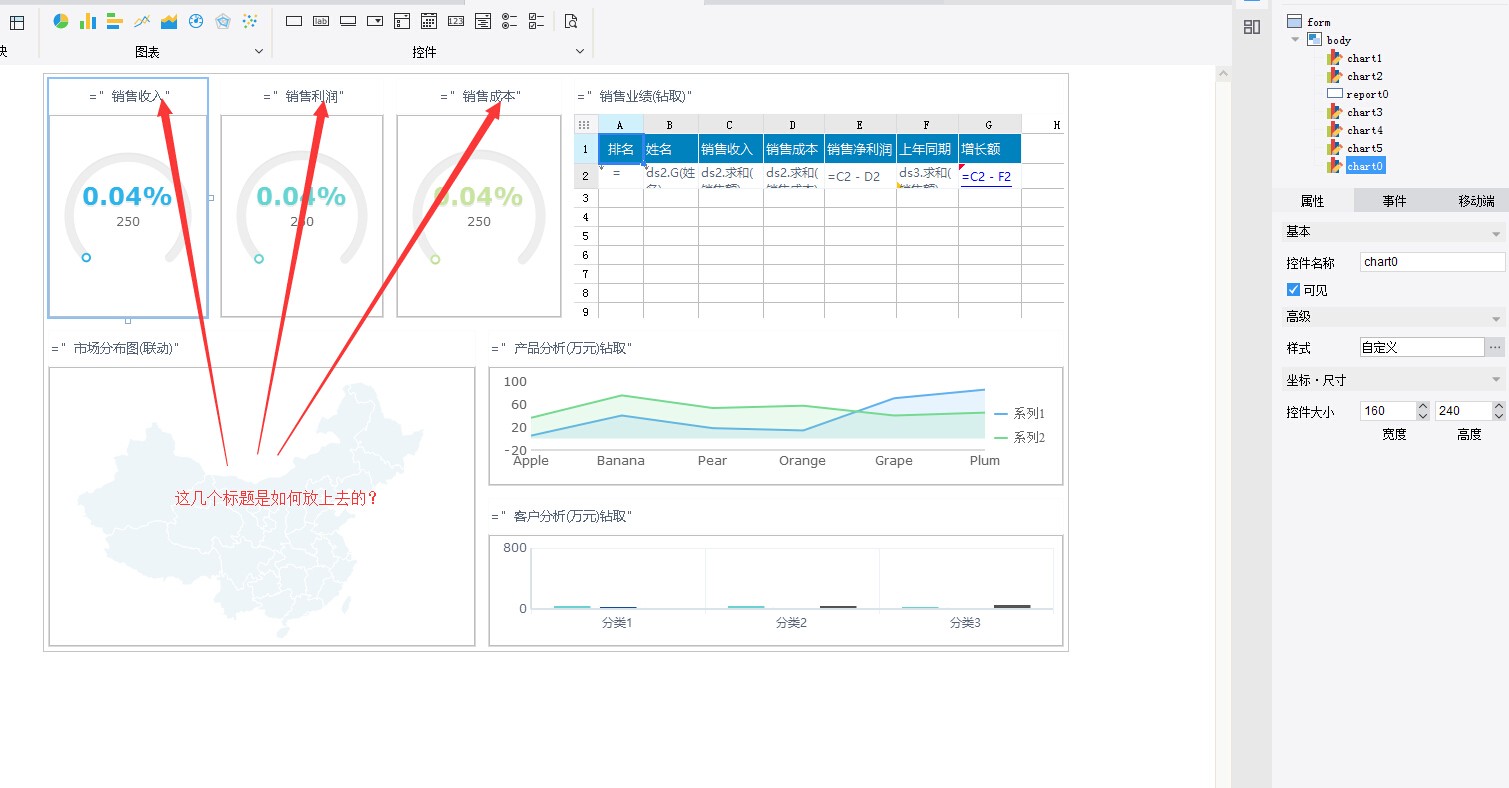Insert a radar chart from toolbar
The width and height of the screenshot is (1509, 788).
(223, 21)
